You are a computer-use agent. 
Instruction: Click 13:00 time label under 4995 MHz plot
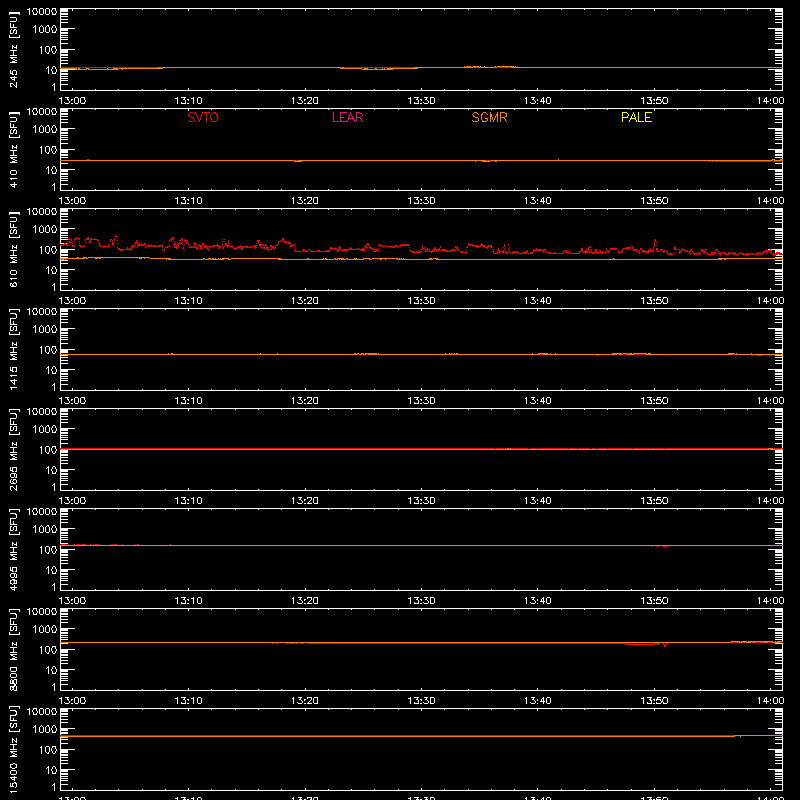pos(72,601)
